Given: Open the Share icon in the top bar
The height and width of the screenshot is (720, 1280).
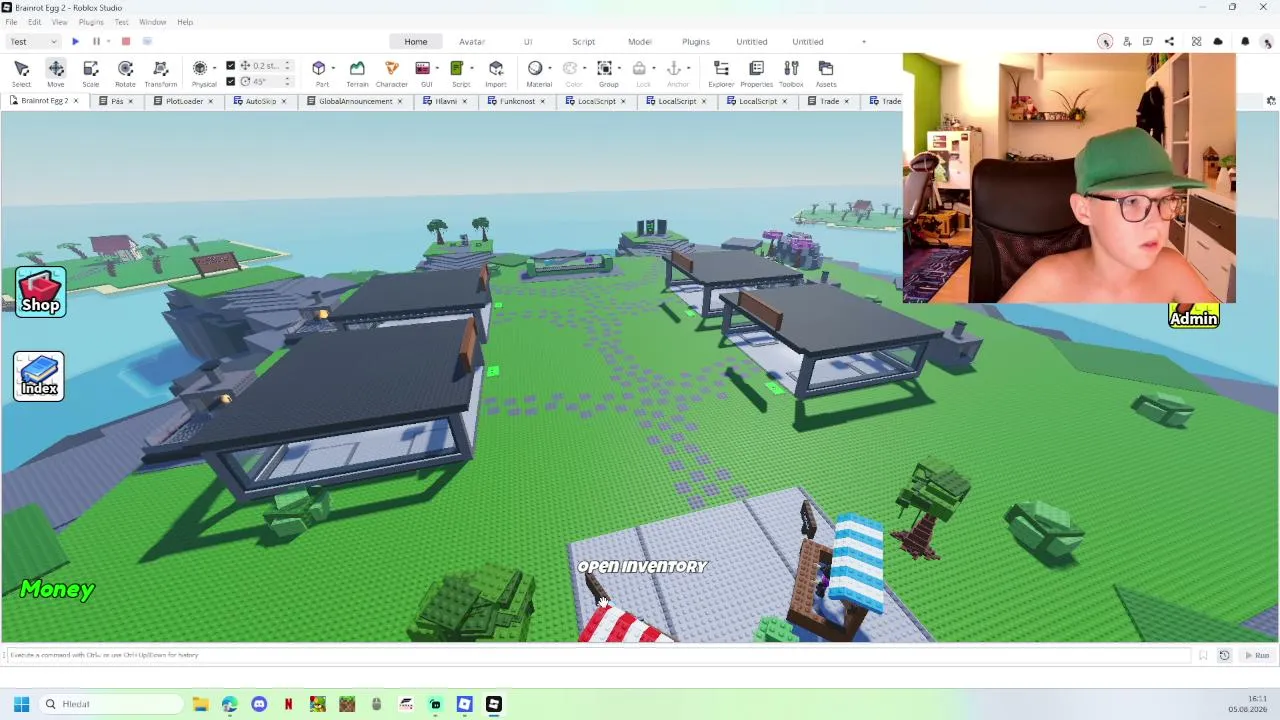Looking at the screenshot, I should tap(1169, 41).
